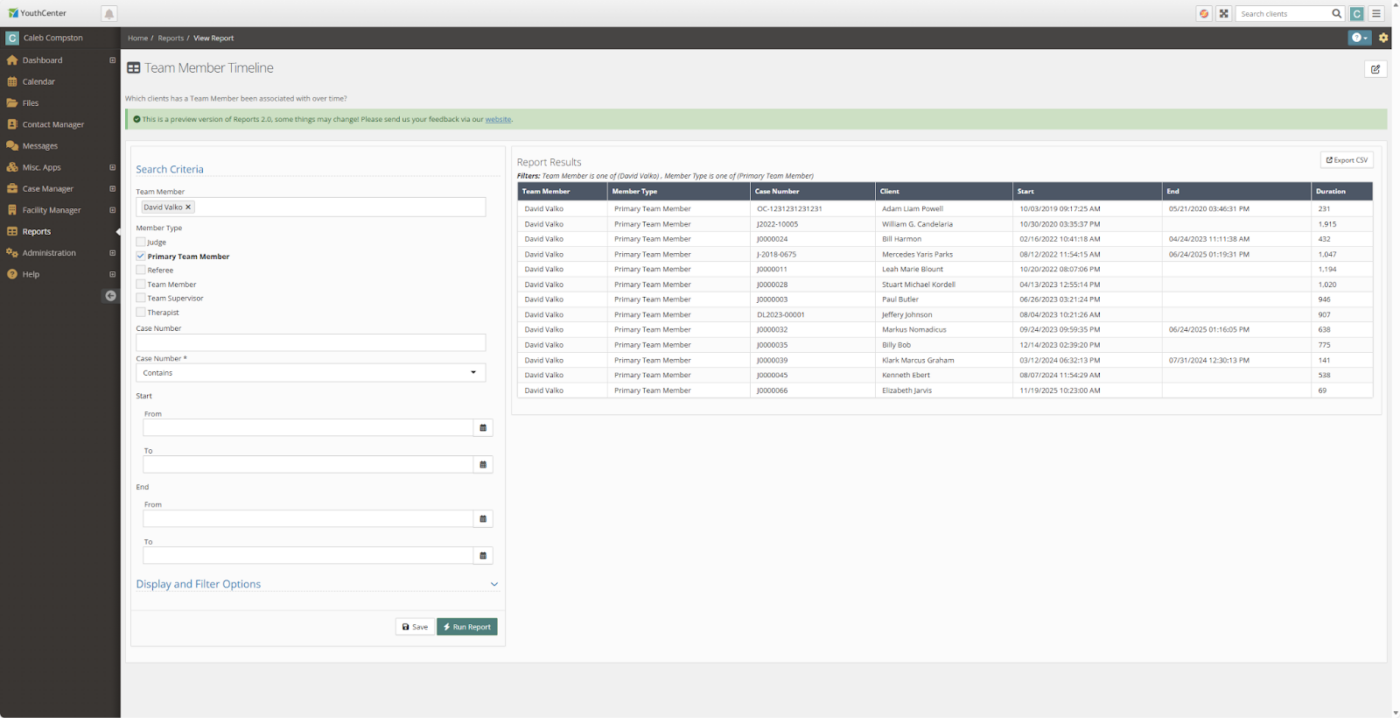Click the settings gear icon

click(1384, 38)
